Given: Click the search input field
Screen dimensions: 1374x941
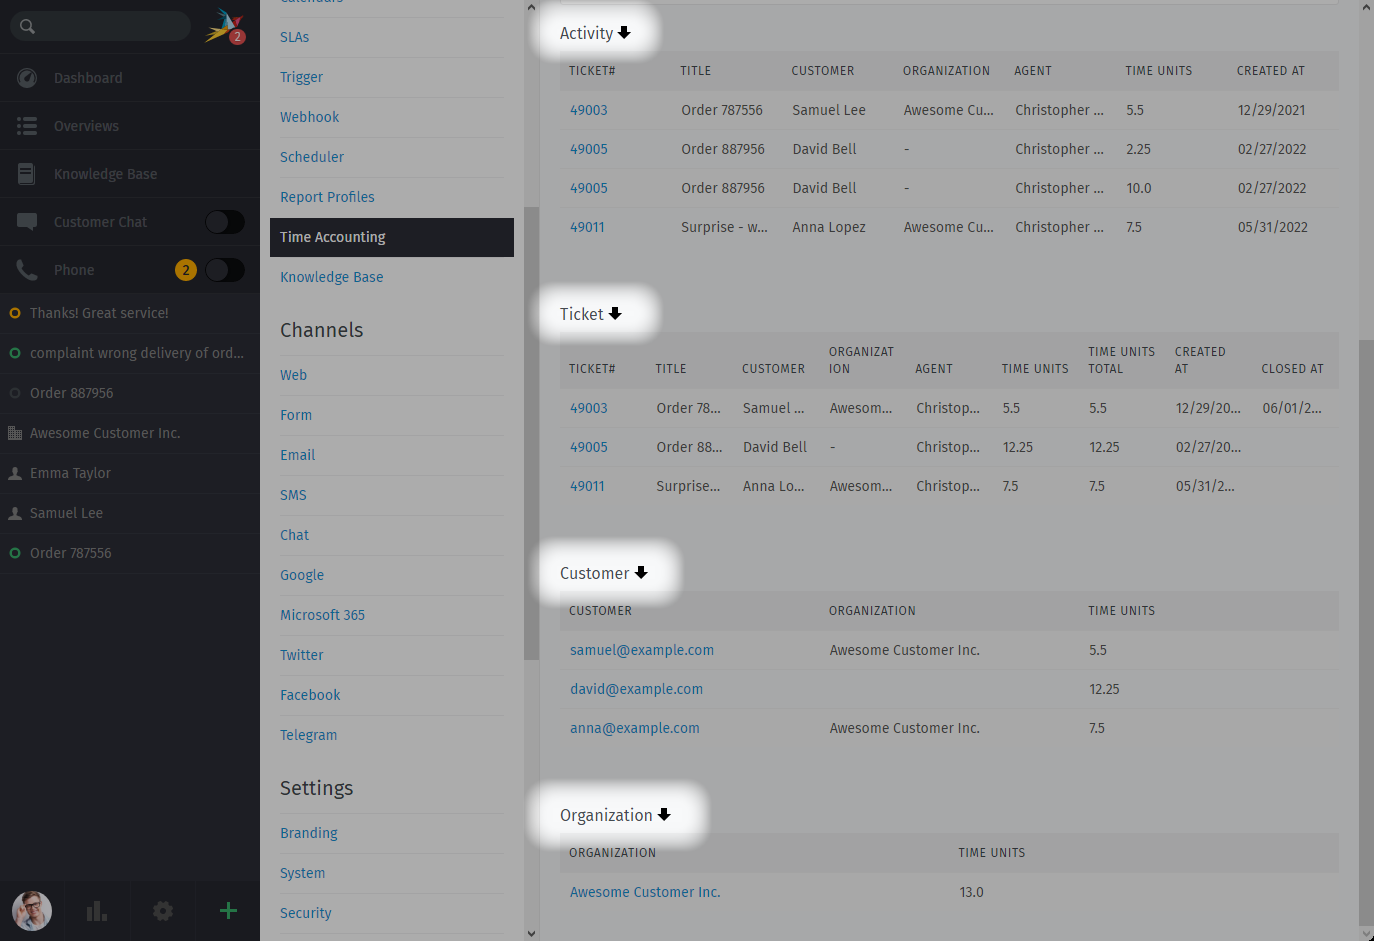Looking at the screenshot, I should click(x=100, y=26).
